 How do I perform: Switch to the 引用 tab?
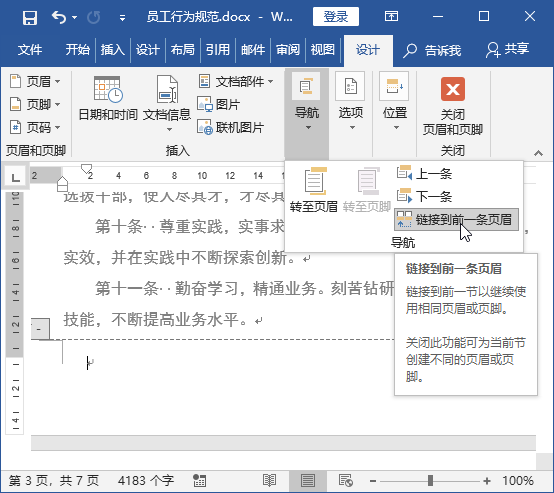pyautogui.click(x=218, y=49)
